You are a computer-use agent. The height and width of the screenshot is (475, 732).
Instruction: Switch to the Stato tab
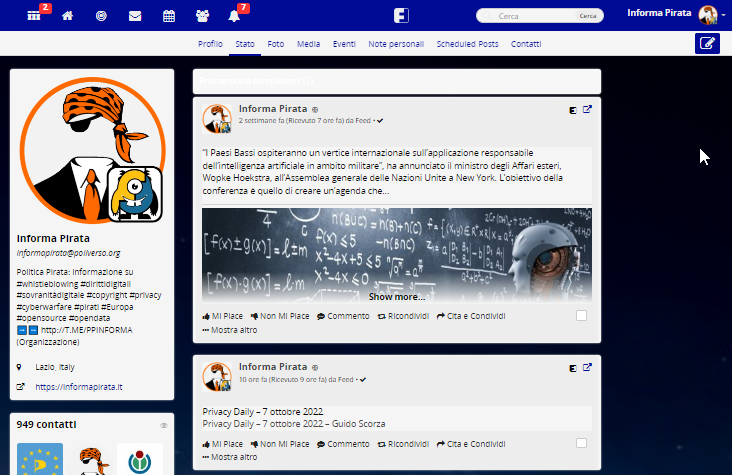click(245, 44)
